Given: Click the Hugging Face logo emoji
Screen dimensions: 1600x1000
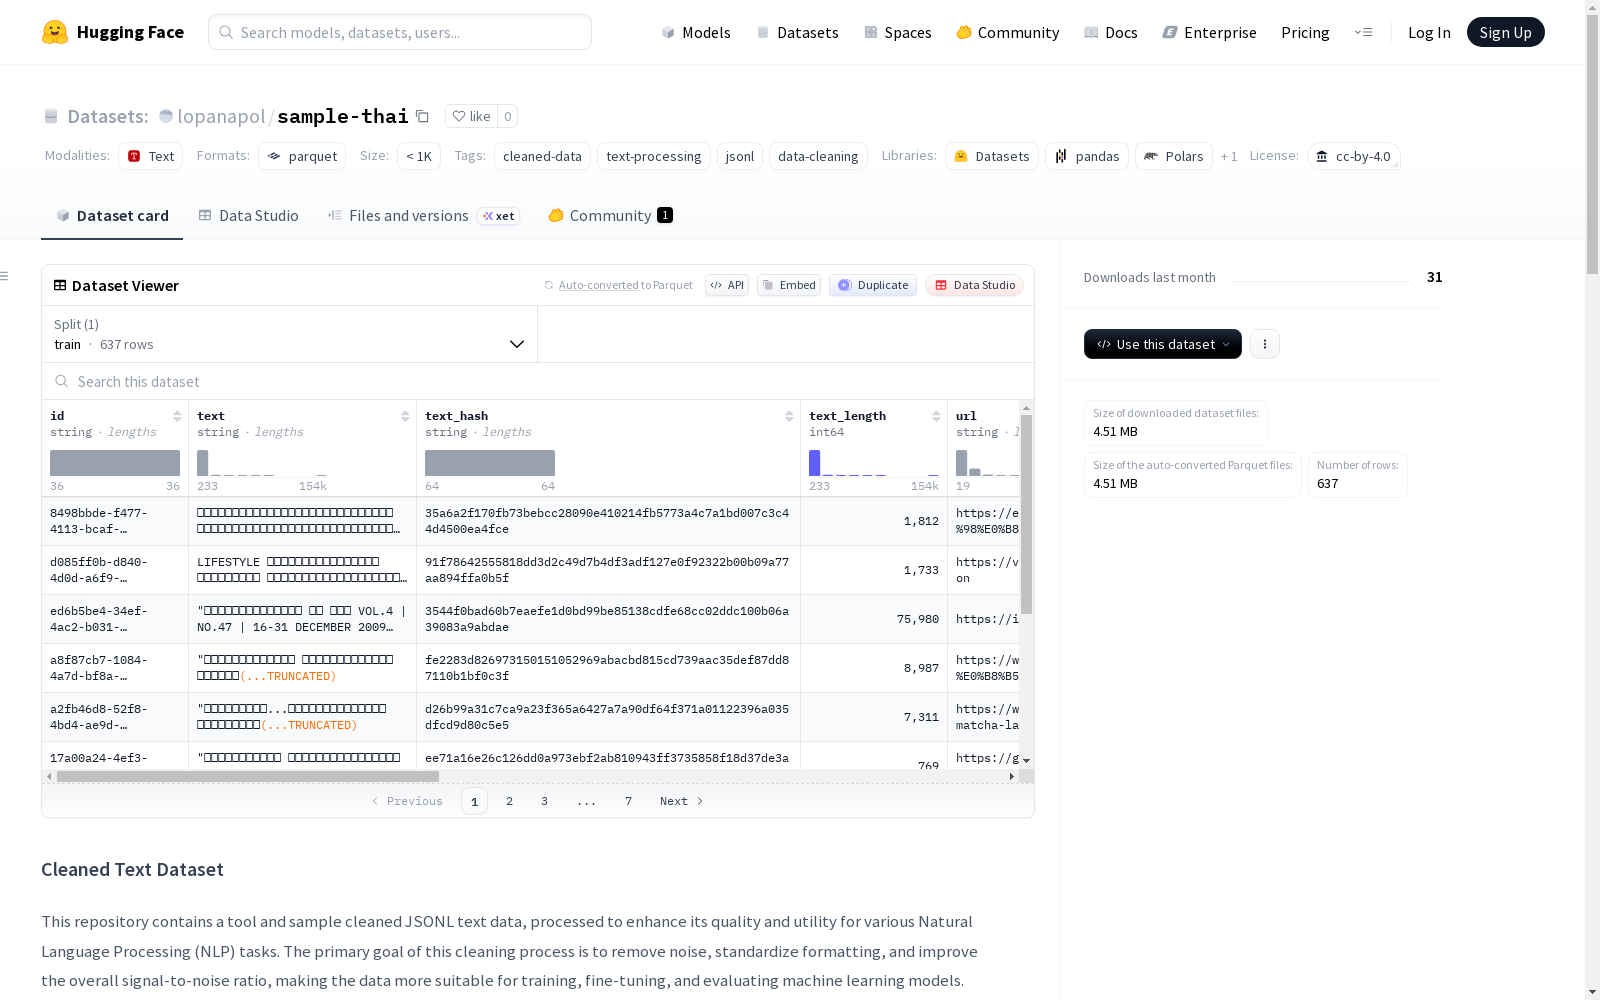Looking at the screenshot, I should 55,32.
